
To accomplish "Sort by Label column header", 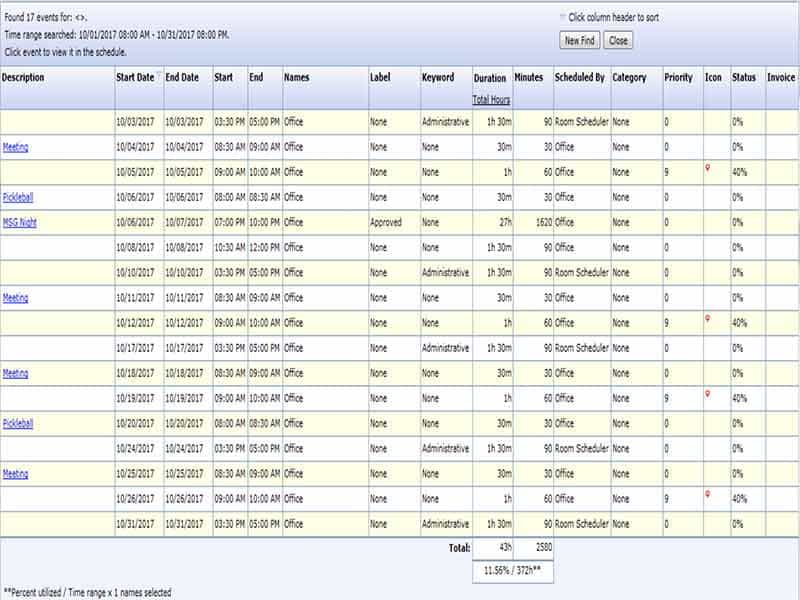I will [x=380, y=78].
